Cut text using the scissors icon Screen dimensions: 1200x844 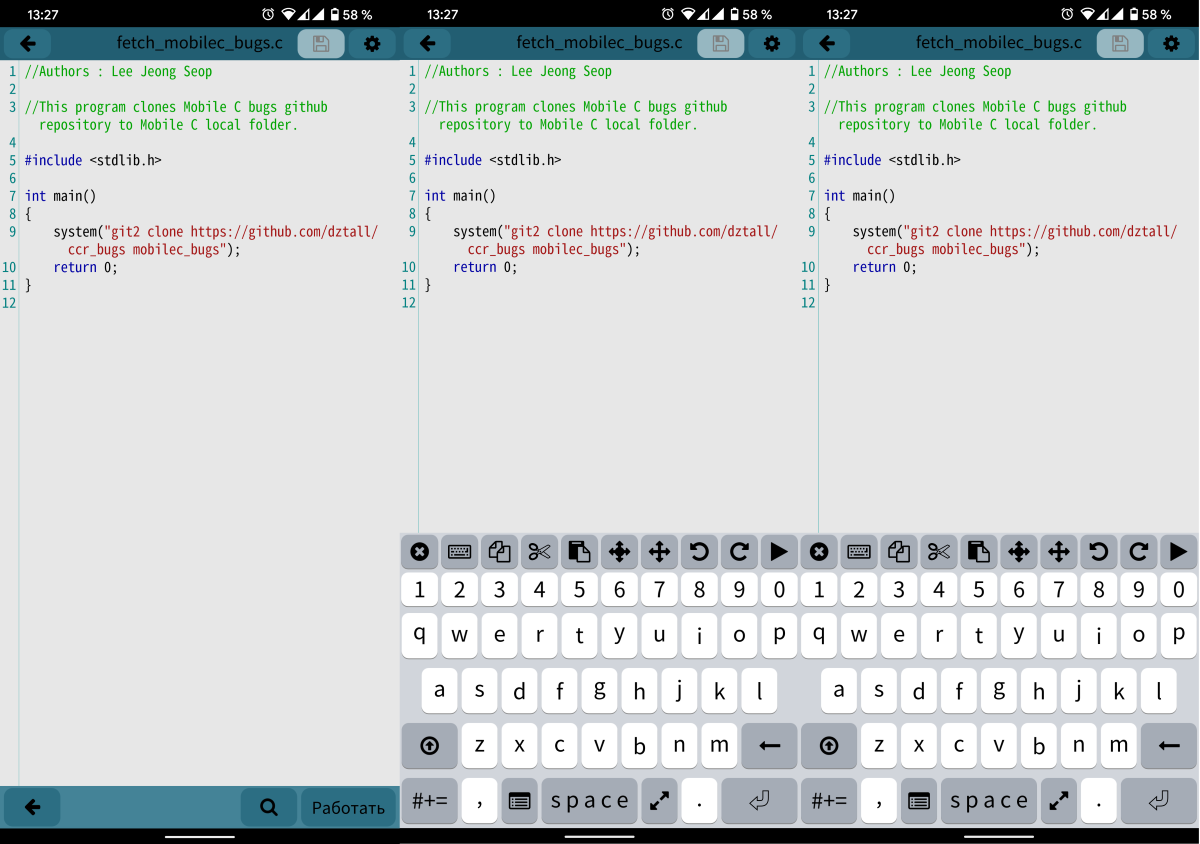click(x=539, y=551)
